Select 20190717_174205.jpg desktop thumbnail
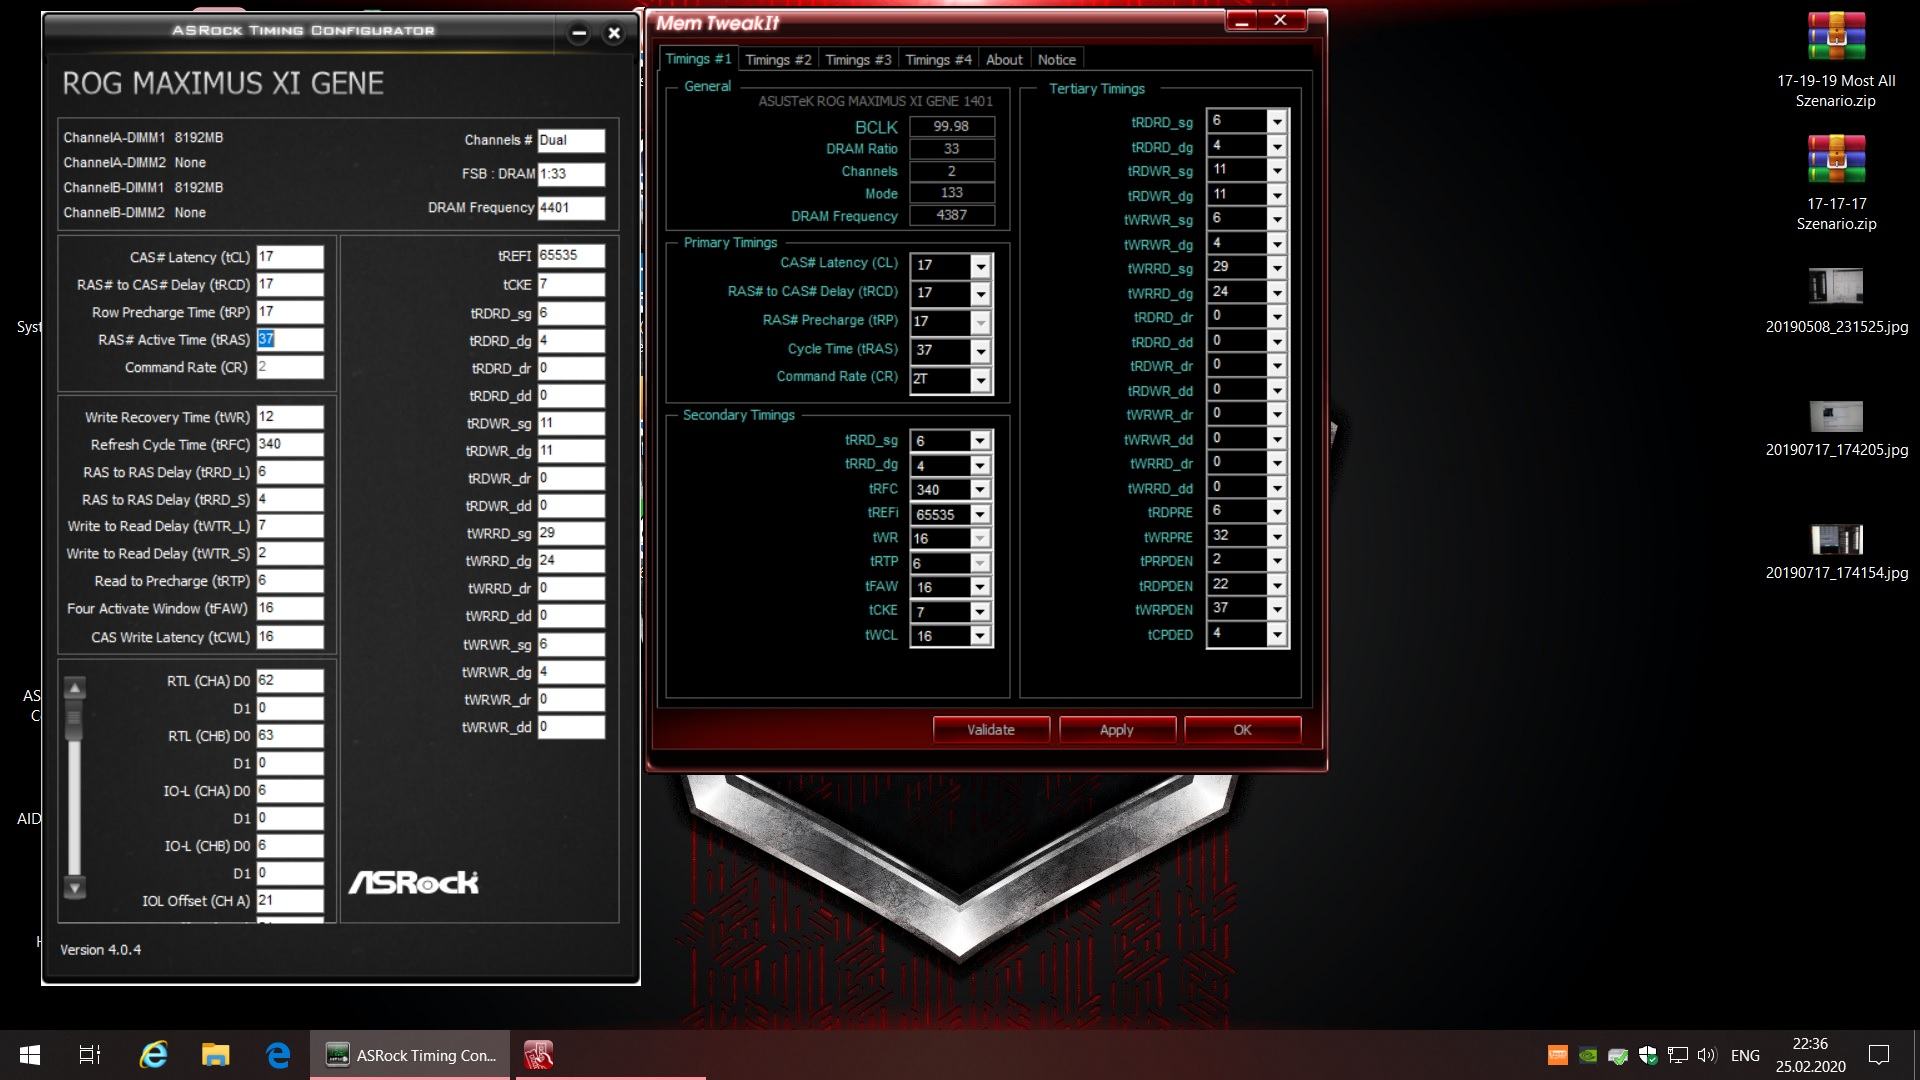The height and width of the screenshot is (1080, 1920). coord(1836,429)
